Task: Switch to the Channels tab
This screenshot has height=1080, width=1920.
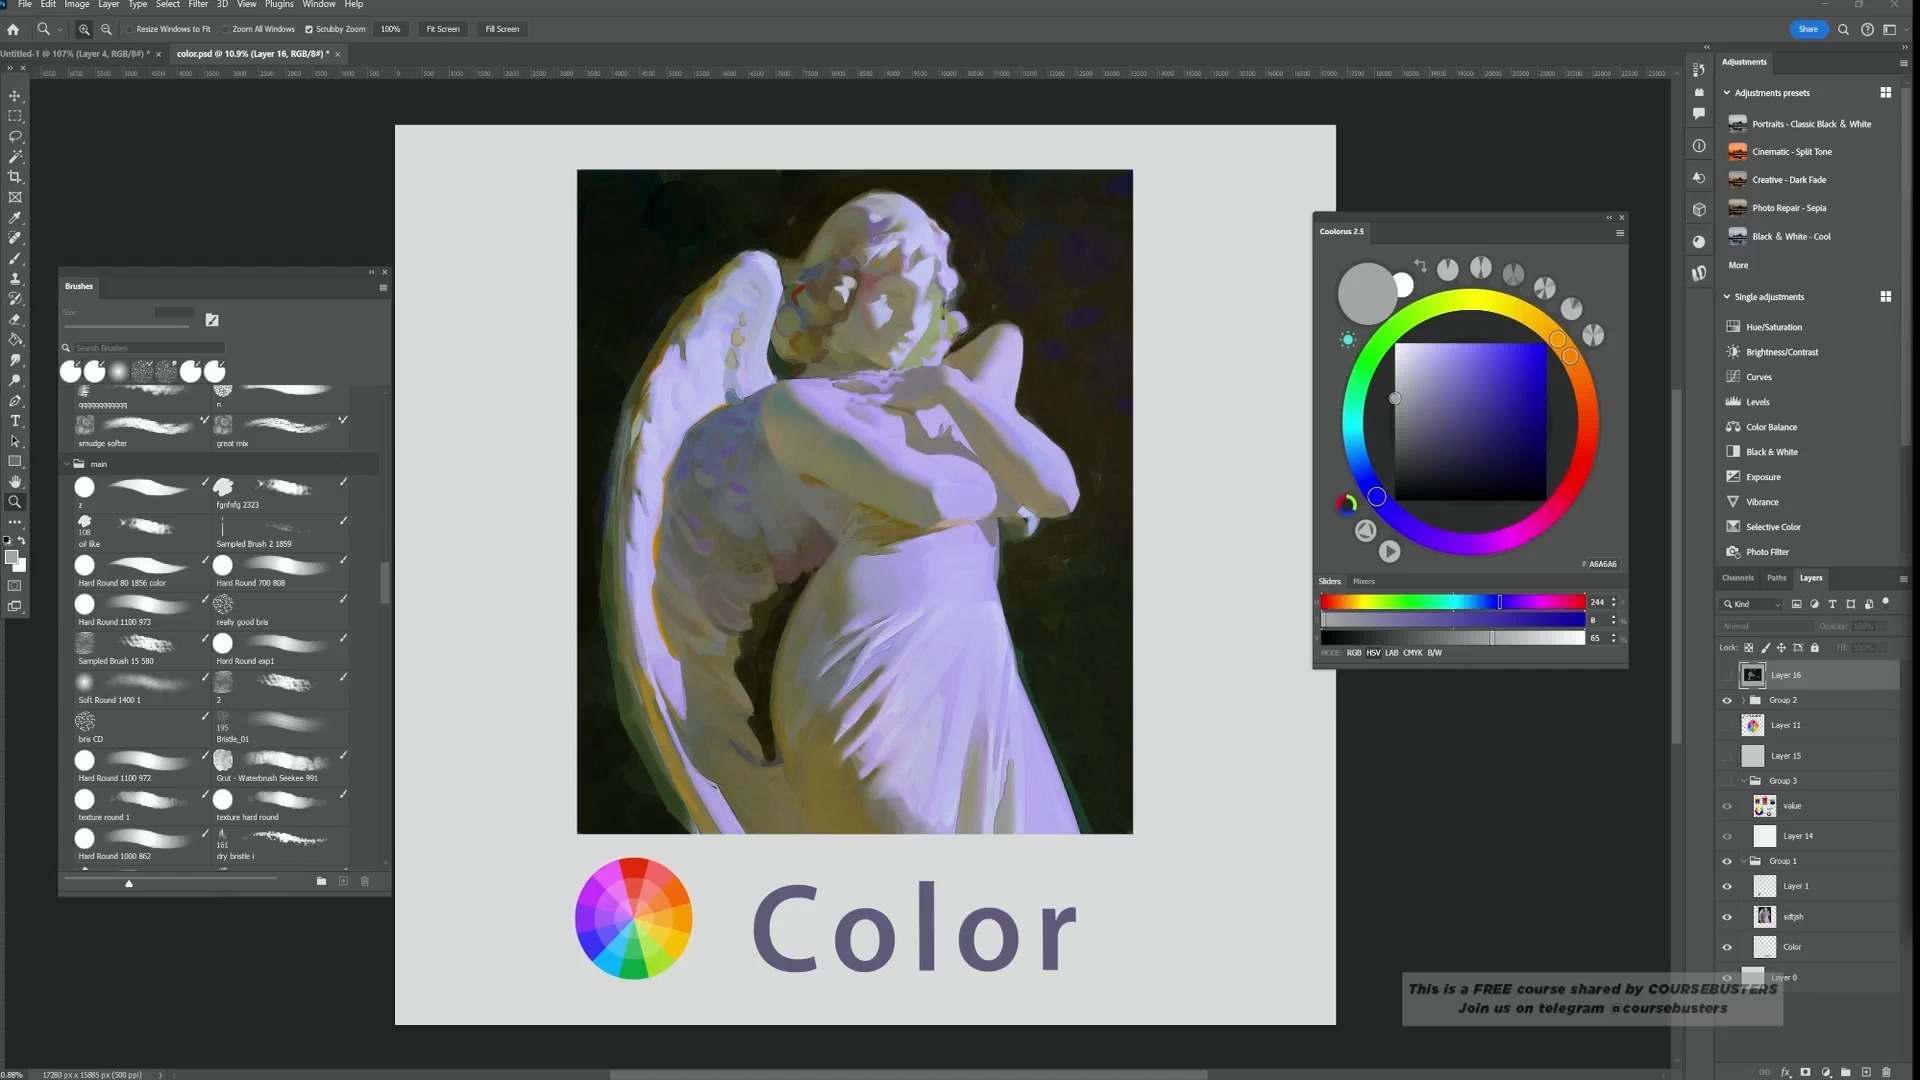Action: tap(1738, 578)
